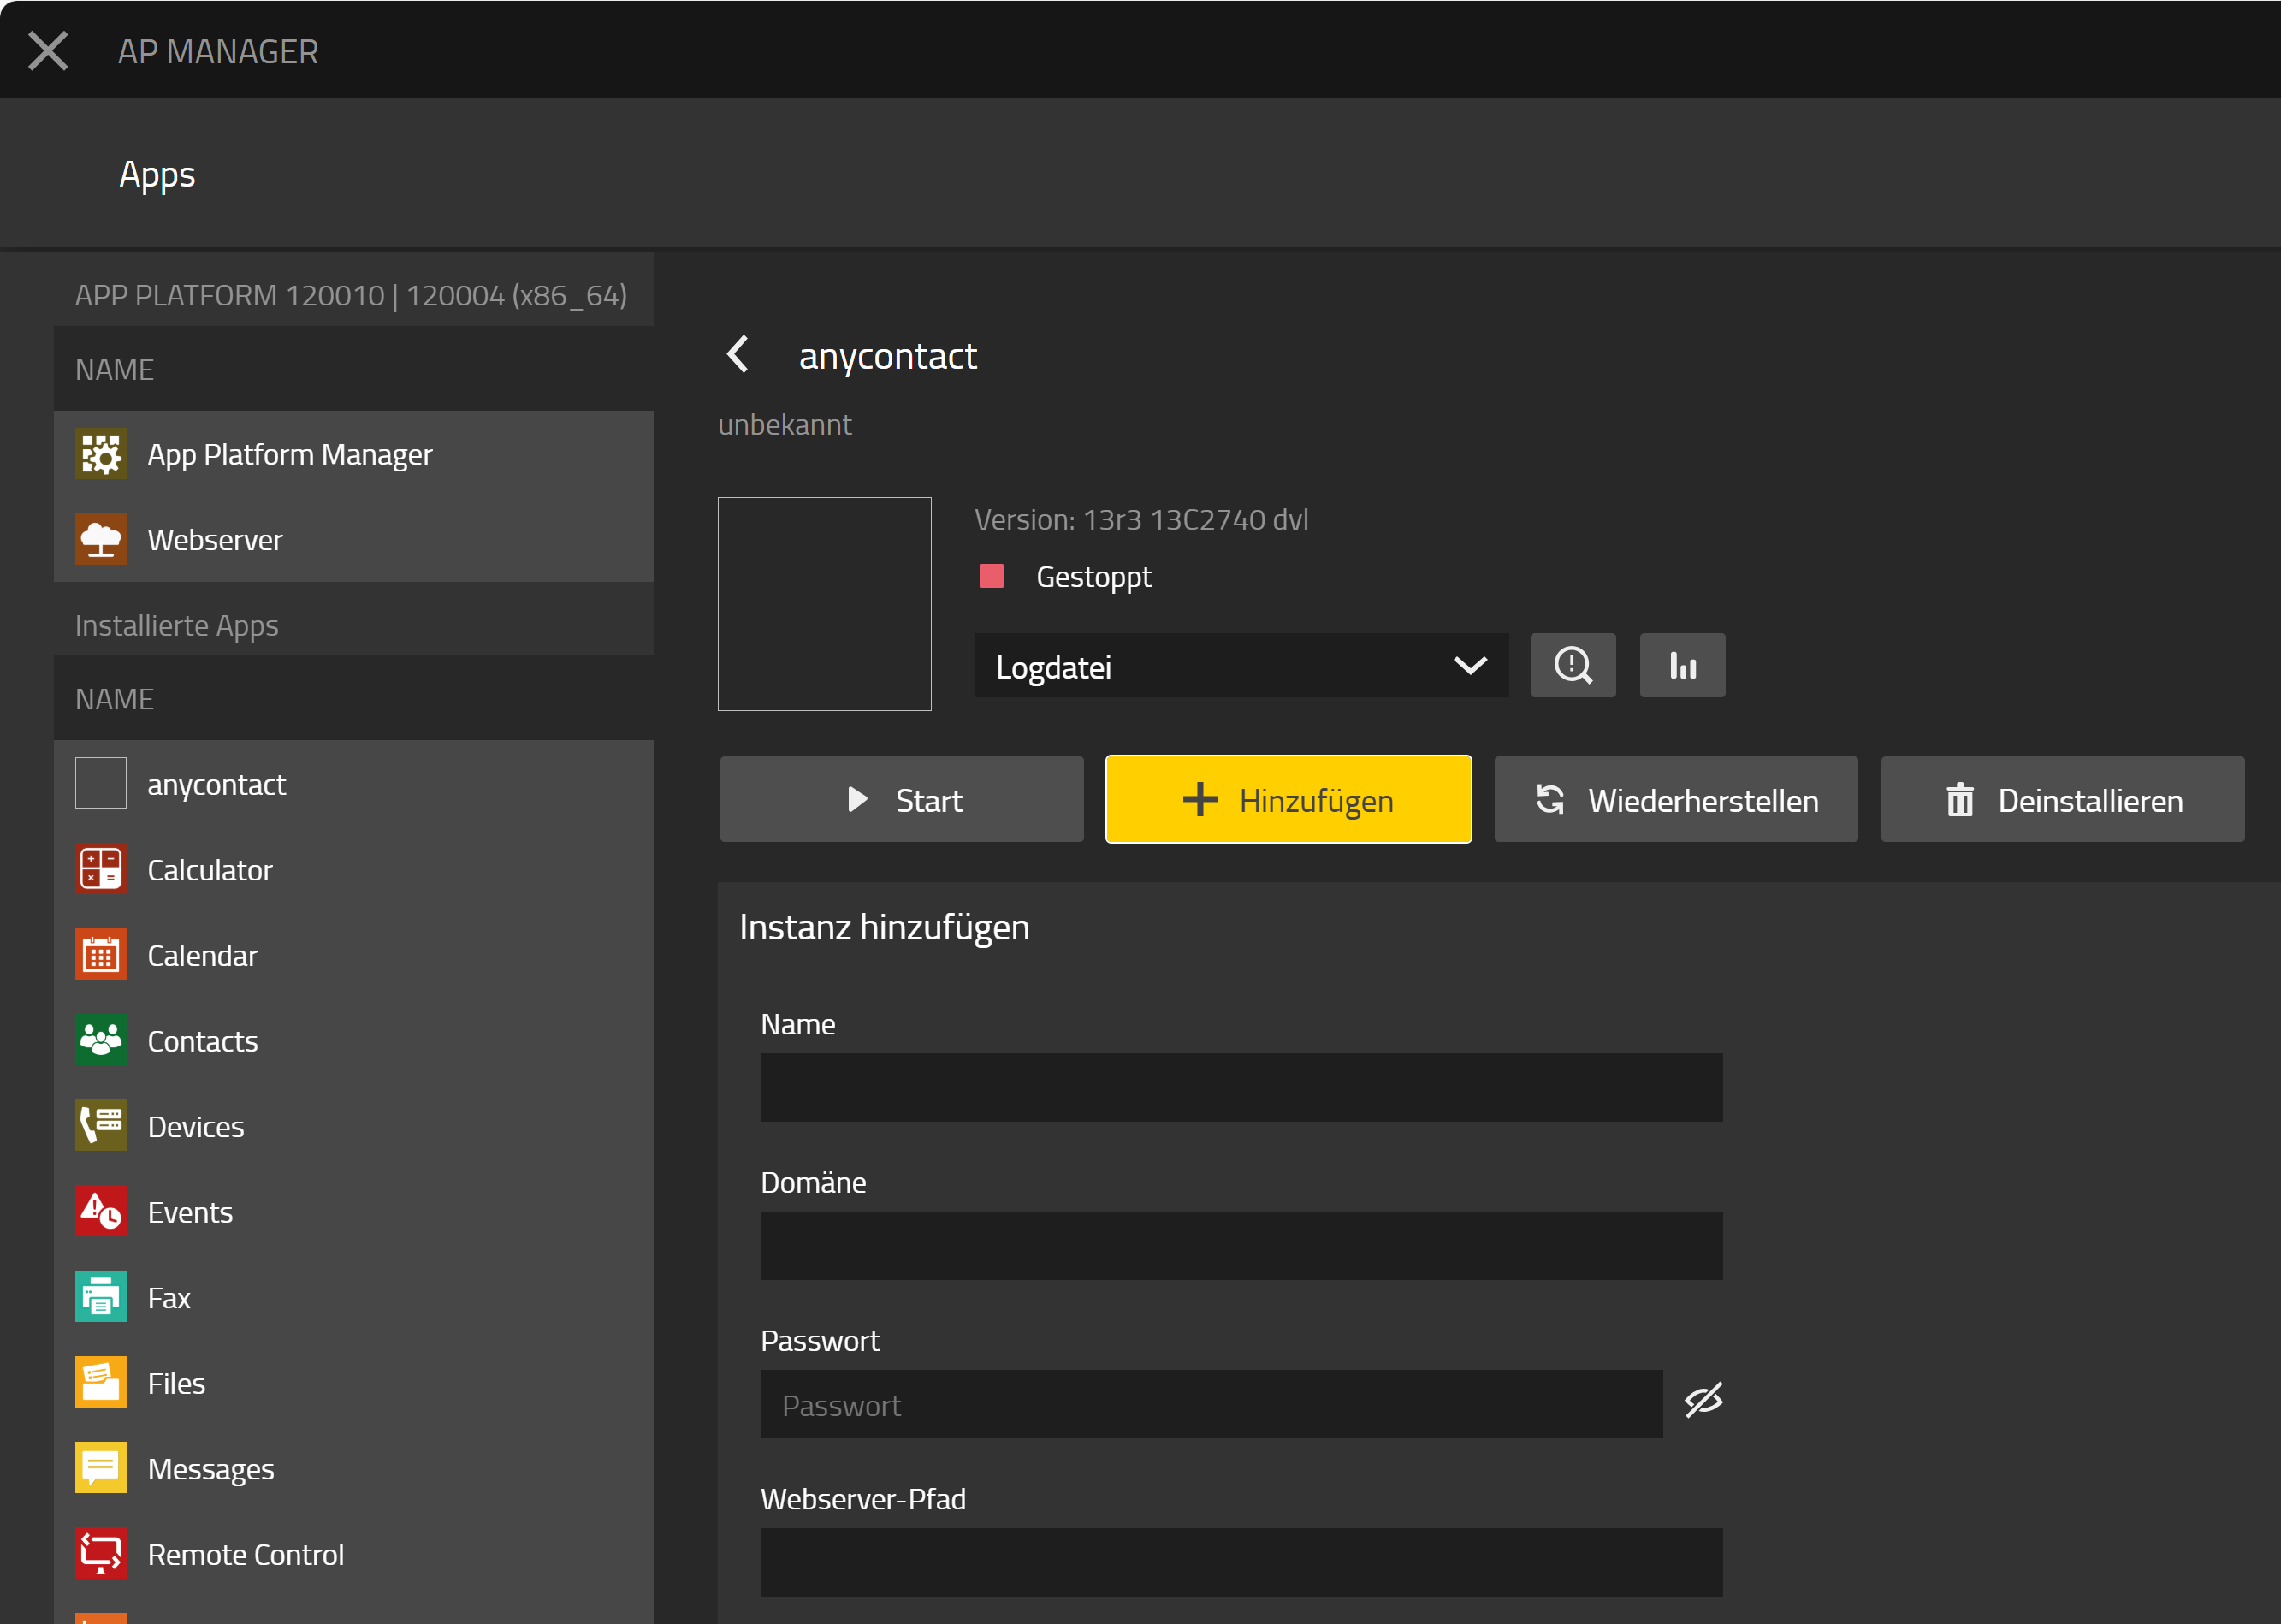Open the Apps tab heading
The height and width of the screenshot is (1624, 2281).
tap(157, 174)
